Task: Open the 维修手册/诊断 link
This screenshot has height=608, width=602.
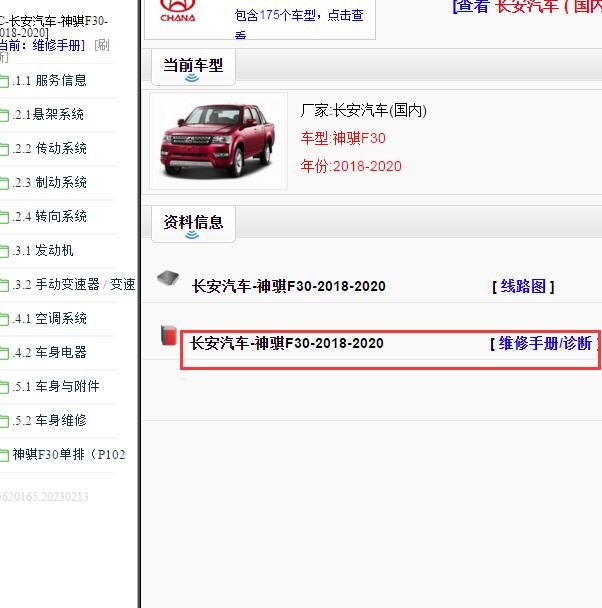Action: [x=545, y=344]
